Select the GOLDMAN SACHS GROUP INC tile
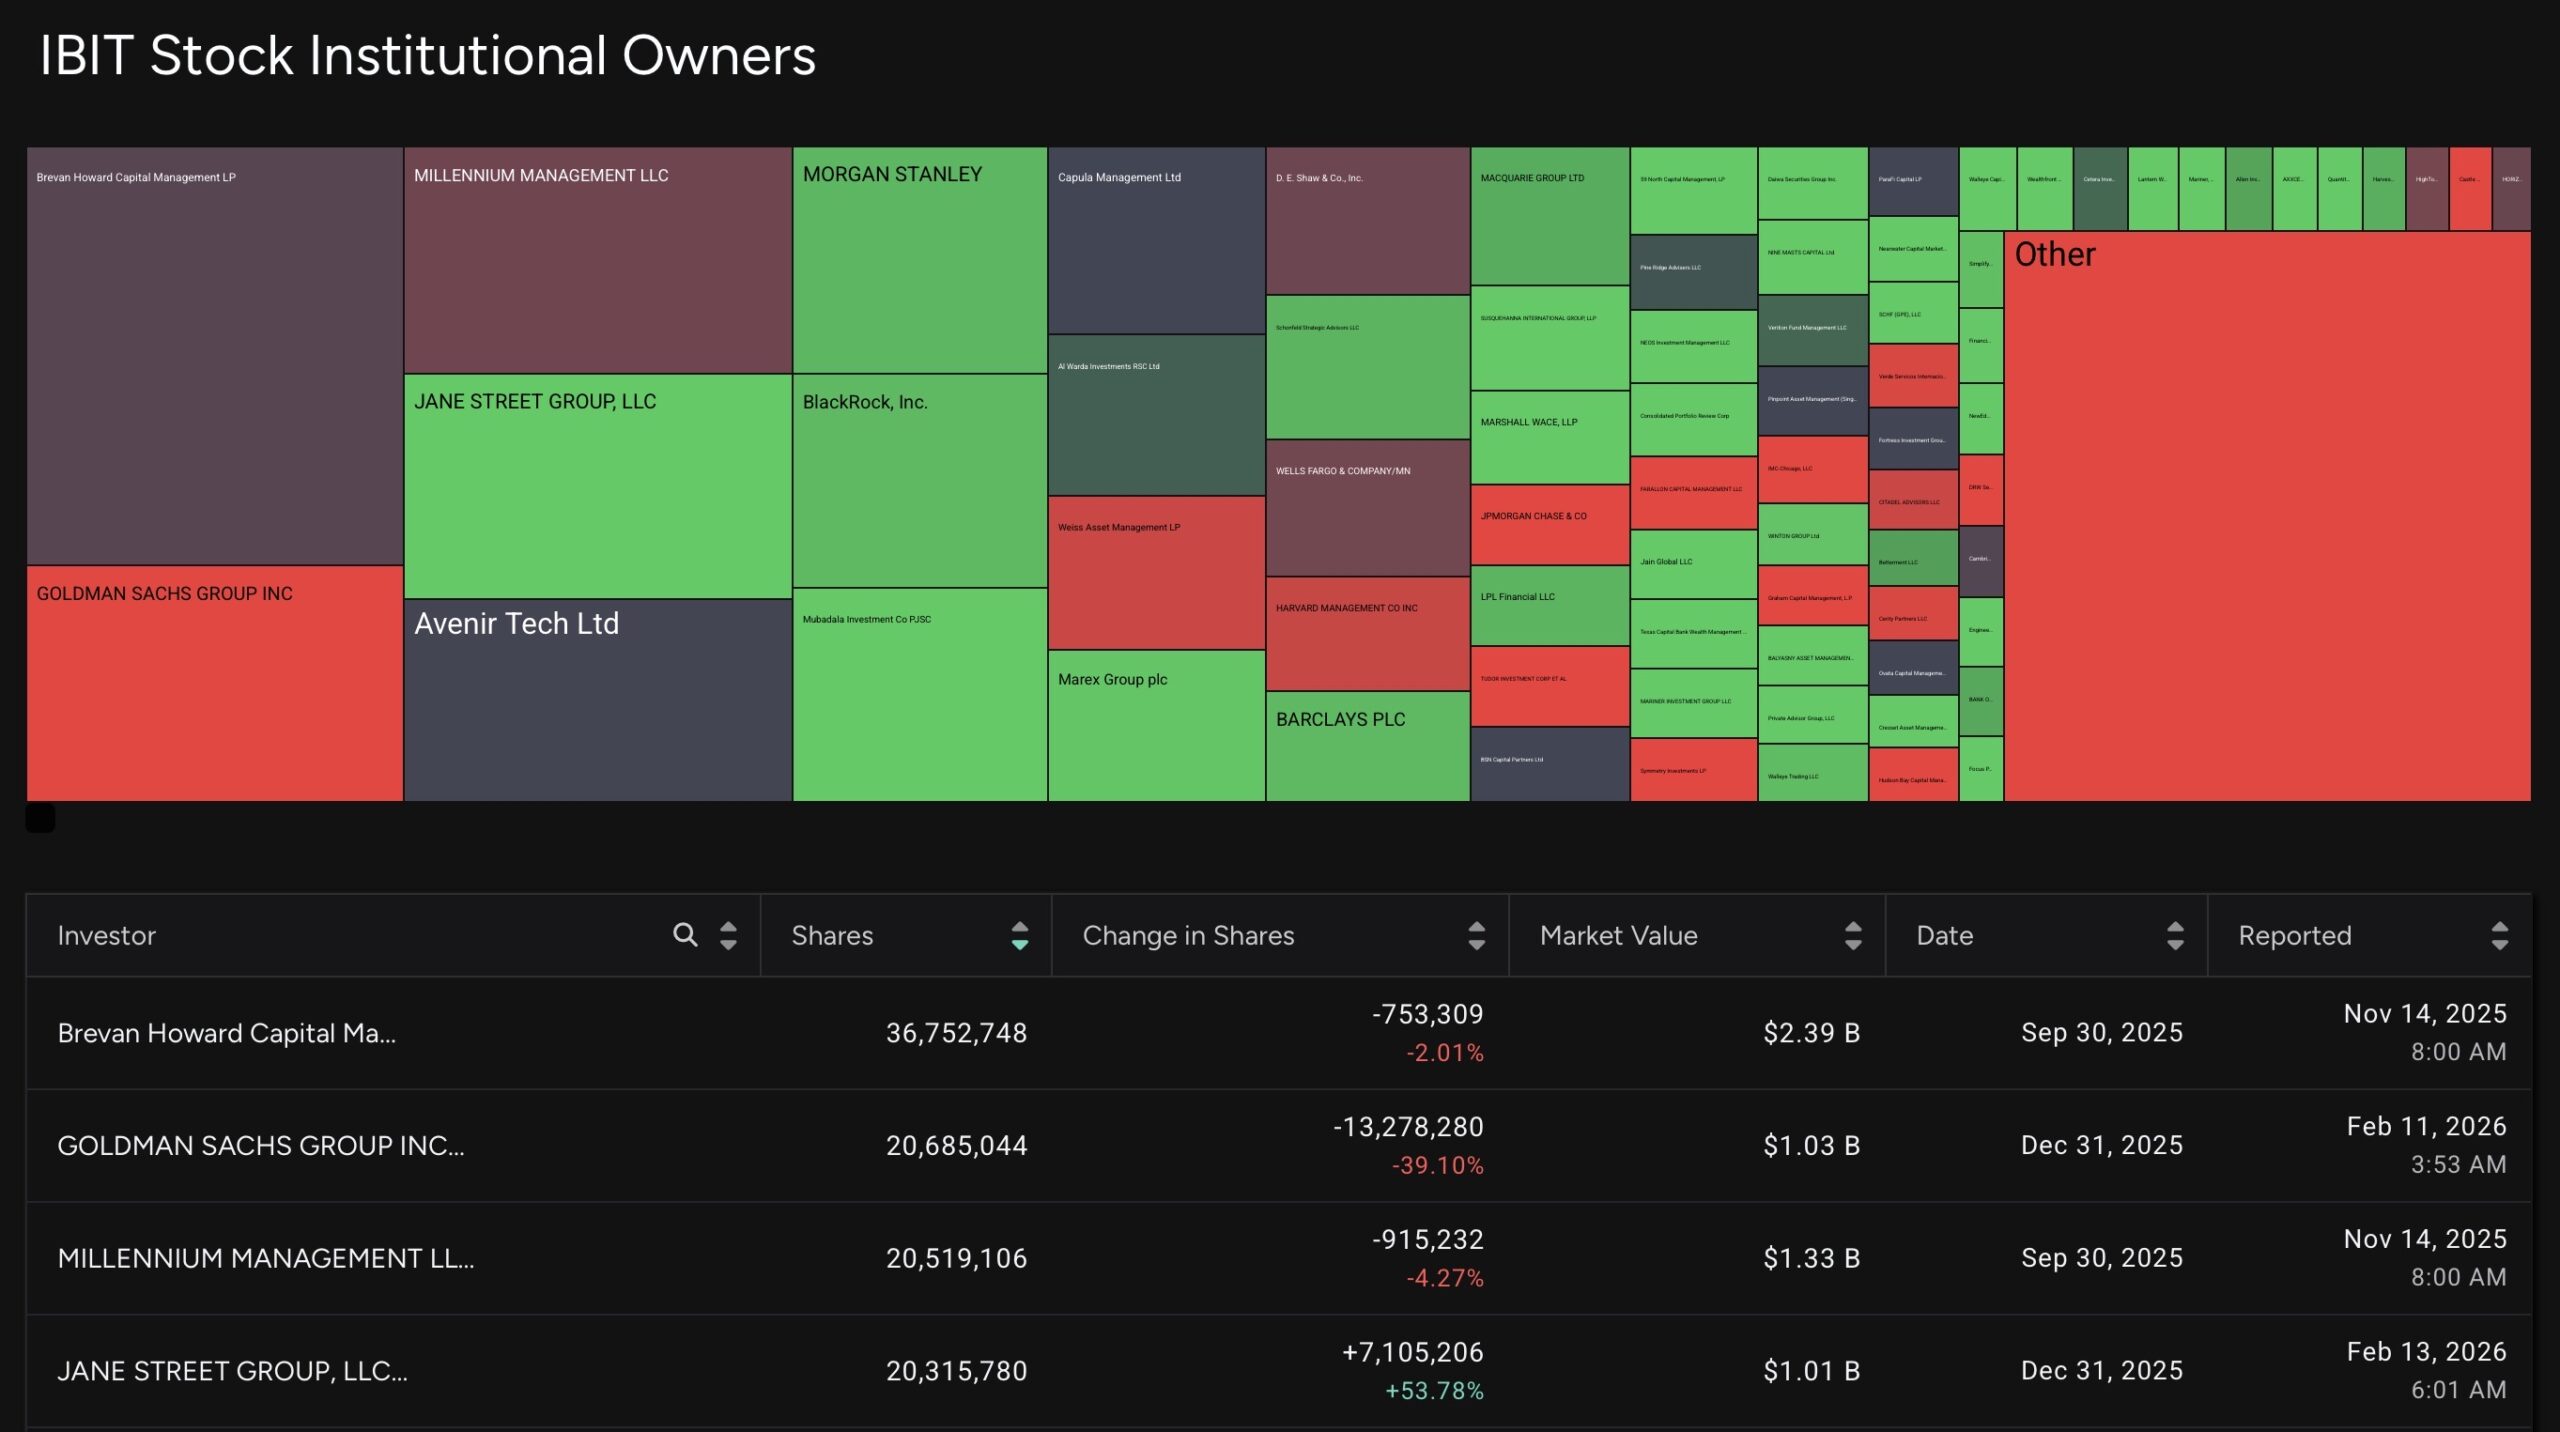The height and width of the screenshot is (1432, 2560). pos(212,690)
